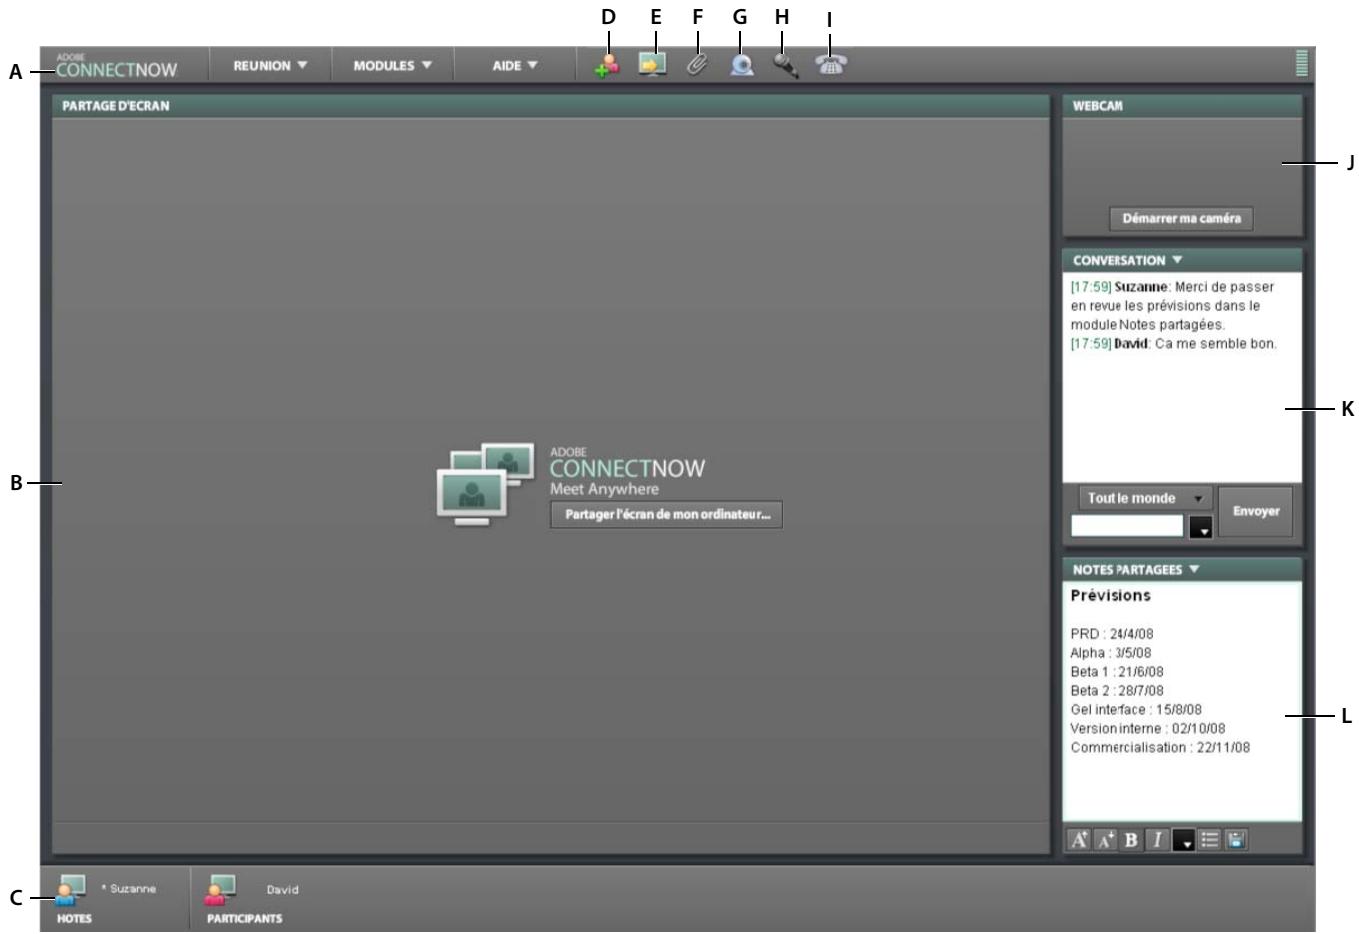Toggle italic formatting in shared notes
Screen dimensions: 1359x934
[x=1157, y=840]
